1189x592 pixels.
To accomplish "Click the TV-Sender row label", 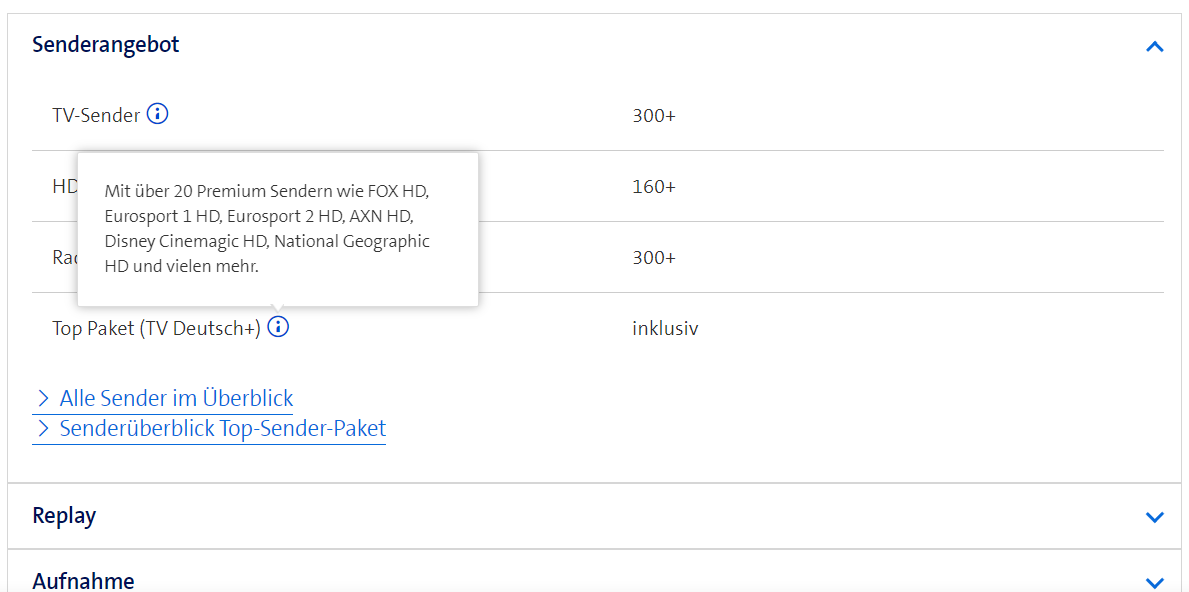I will pos(96,115).
